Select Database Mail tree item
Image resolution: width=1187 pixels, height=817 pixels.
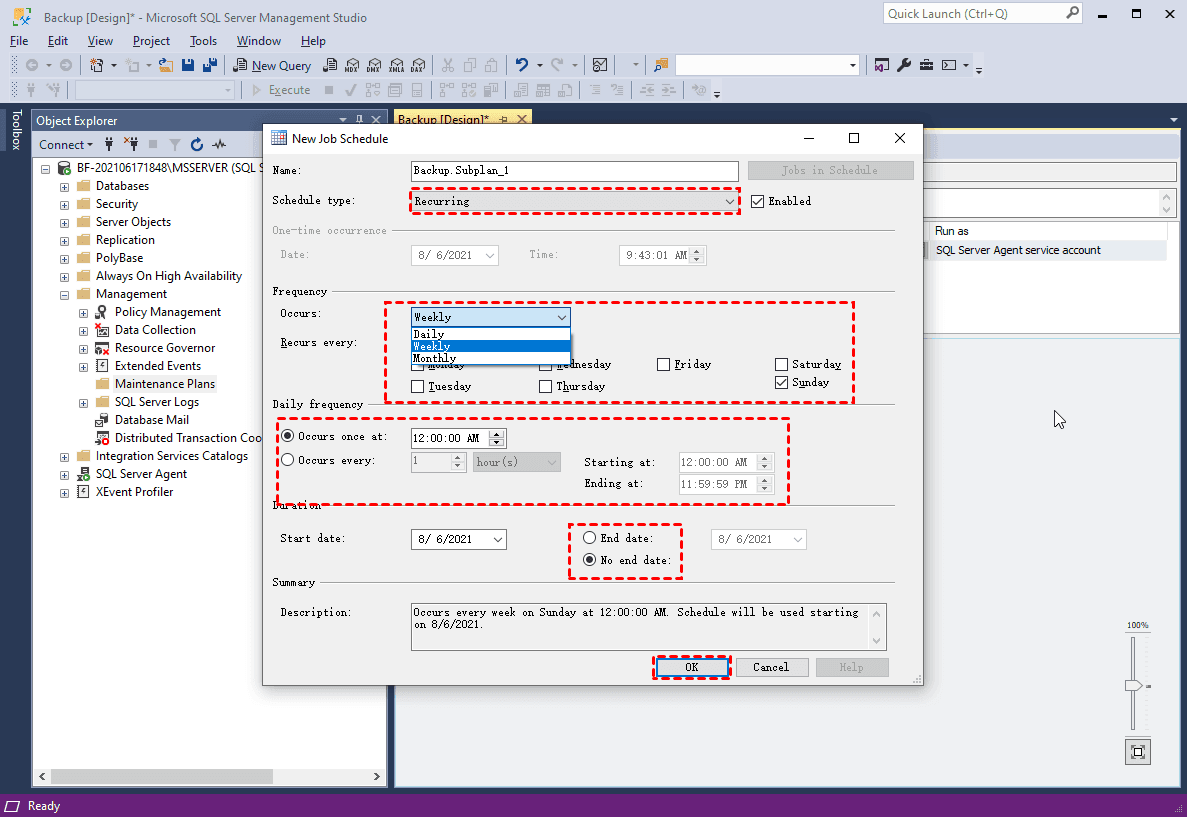pyautogui.click(x=151, y=420)
